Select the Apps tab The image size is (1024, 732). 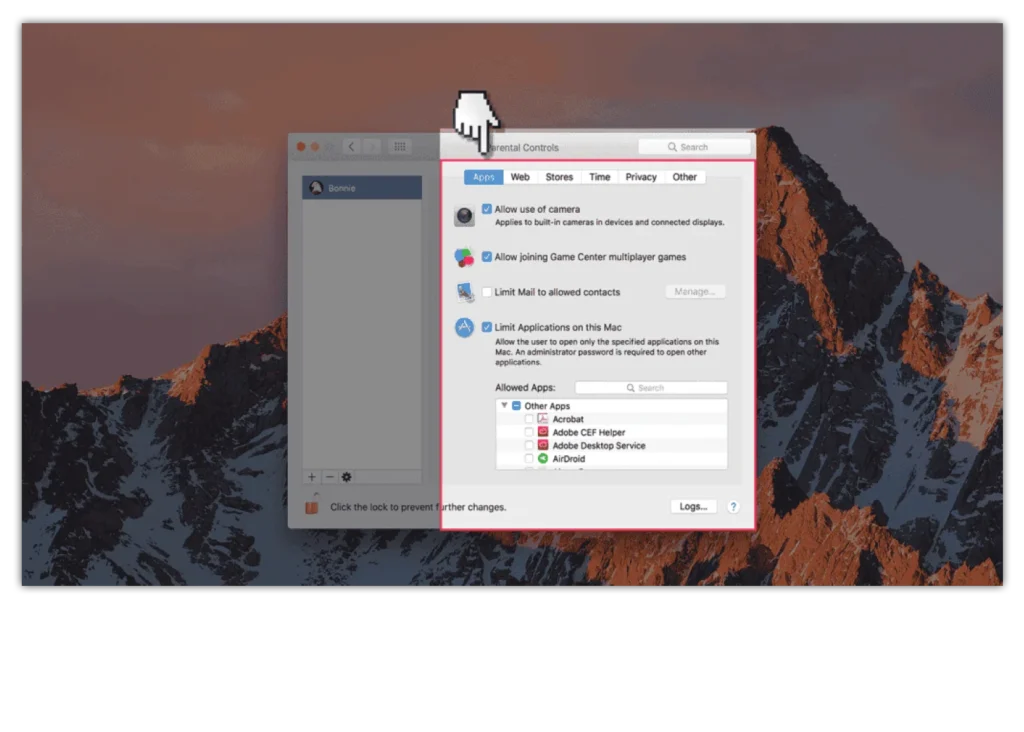click(x=483, y=177)
